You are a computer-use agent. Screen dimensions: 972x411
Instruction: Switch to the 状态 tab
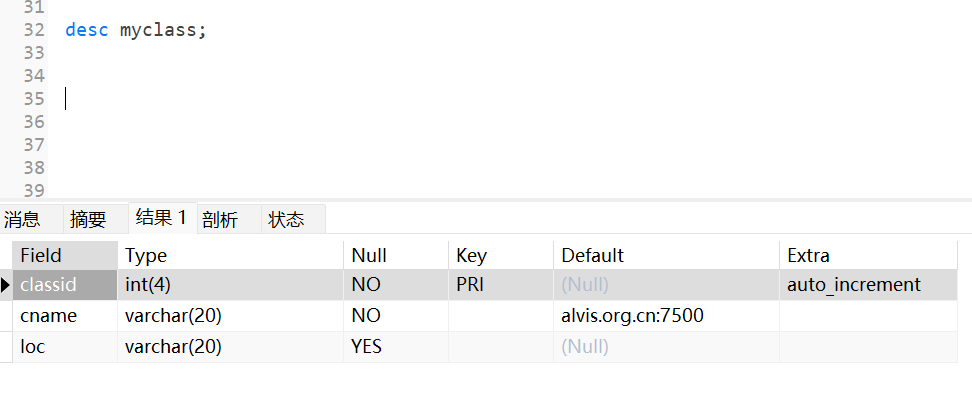(x=286, y=220)
